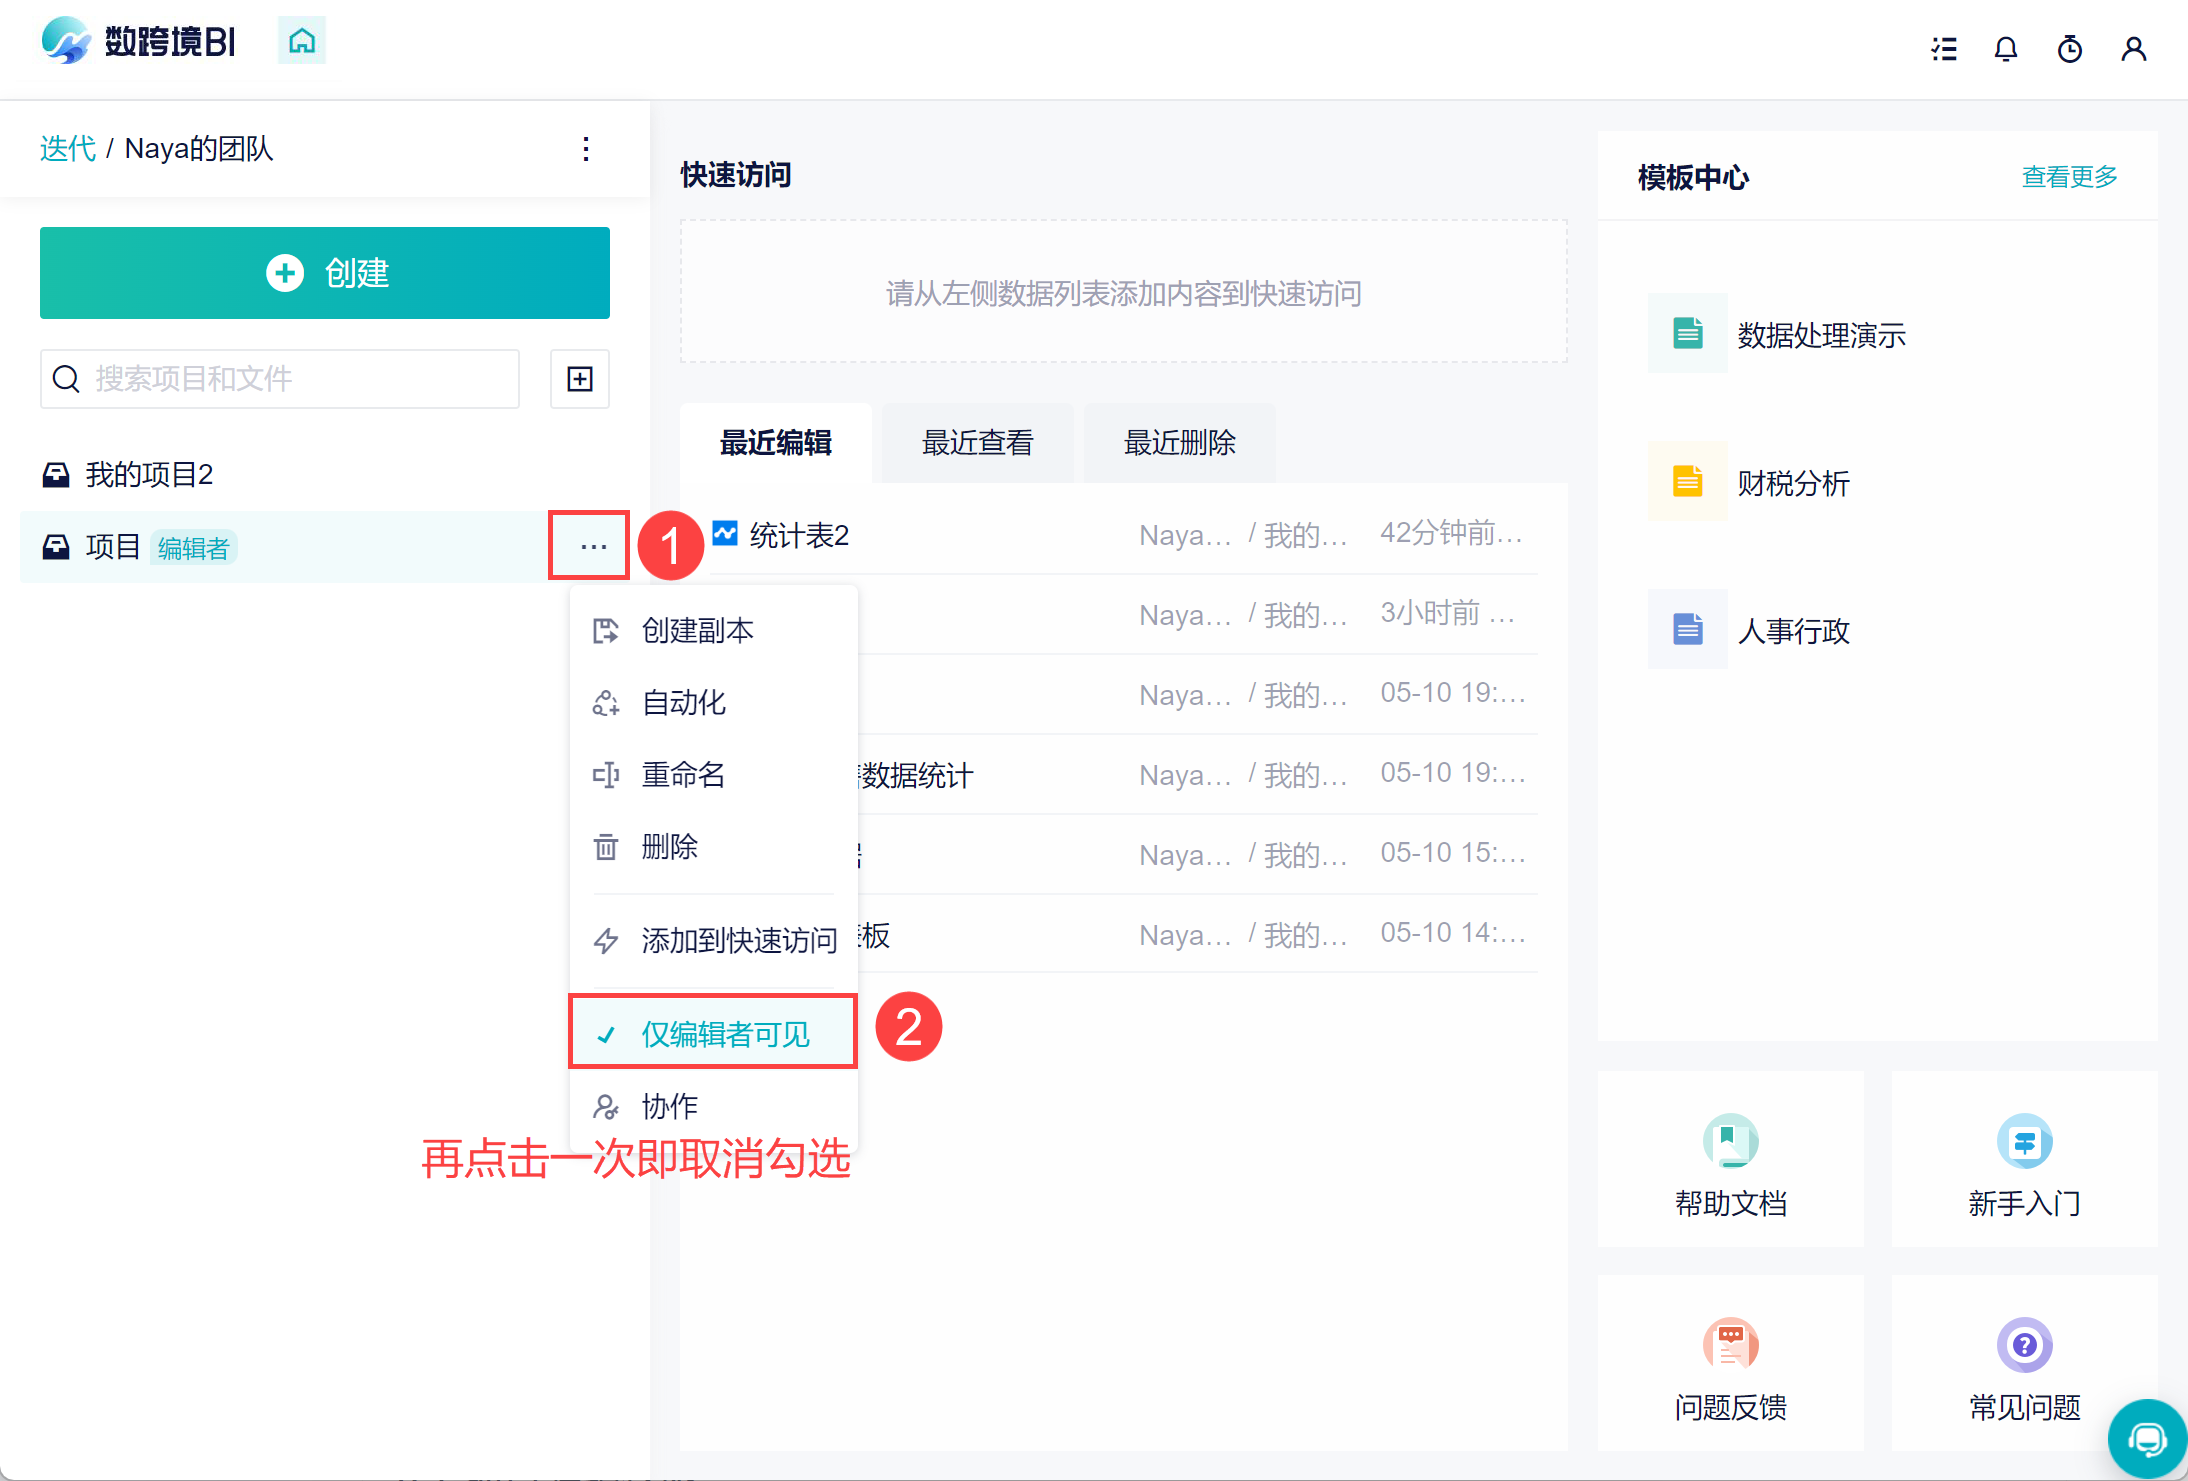Open the notification bell
The height and width of the screenshot is (1481, 2188).
[x=2005, y=49]
